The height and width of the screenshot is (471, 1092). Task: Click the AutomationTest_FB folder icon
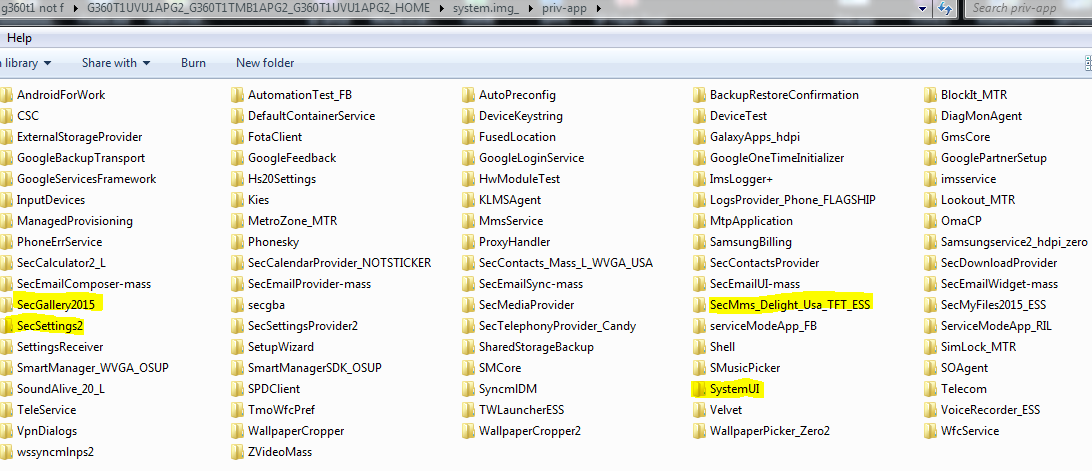[237, 95]
